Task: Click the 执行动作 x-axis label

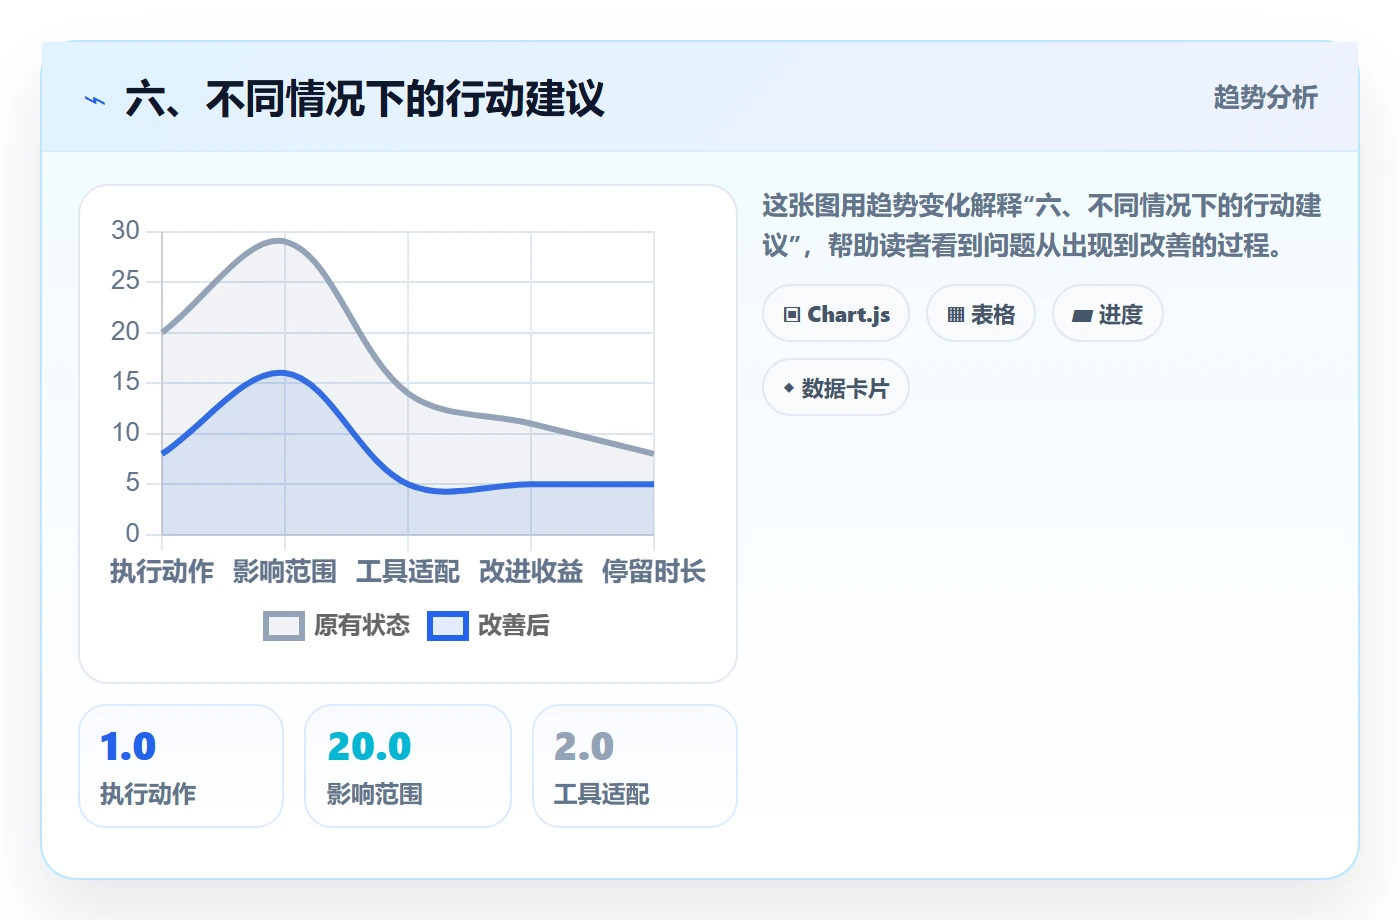Action: click(x=162, y=572)
